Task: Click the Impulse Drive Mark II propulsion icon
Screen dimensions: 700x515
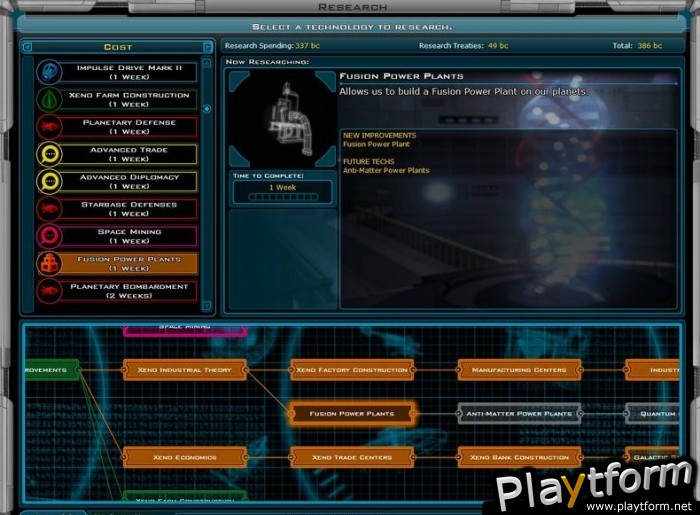Action: pos(49,72)
